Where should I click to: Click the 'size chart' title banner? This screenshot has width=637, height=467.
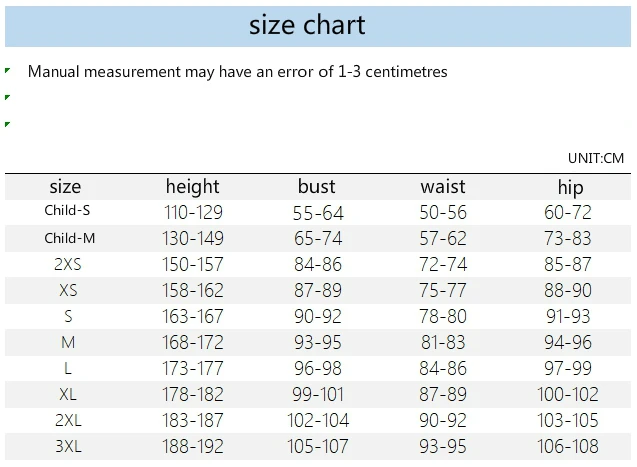318,26
